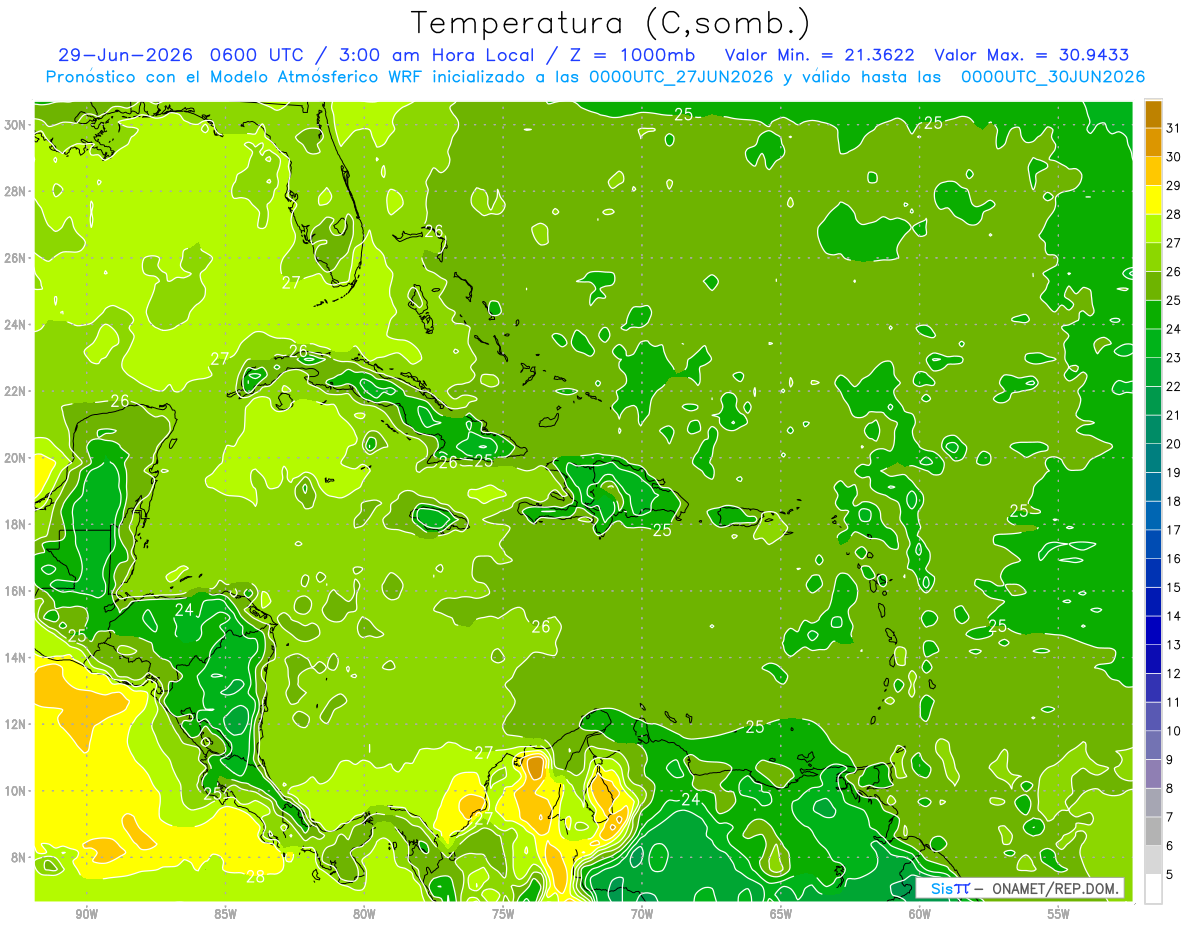Click the yellow swatch between 28 and 29
The width and height of the screenshot is (1200, 927).
point(1153,201)
